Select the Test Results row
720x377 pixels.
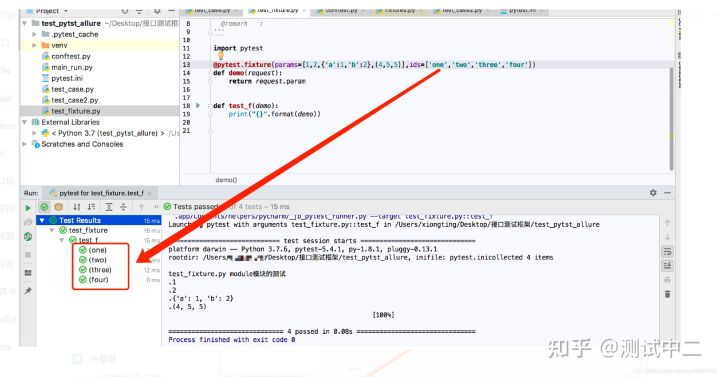point(98,220)
